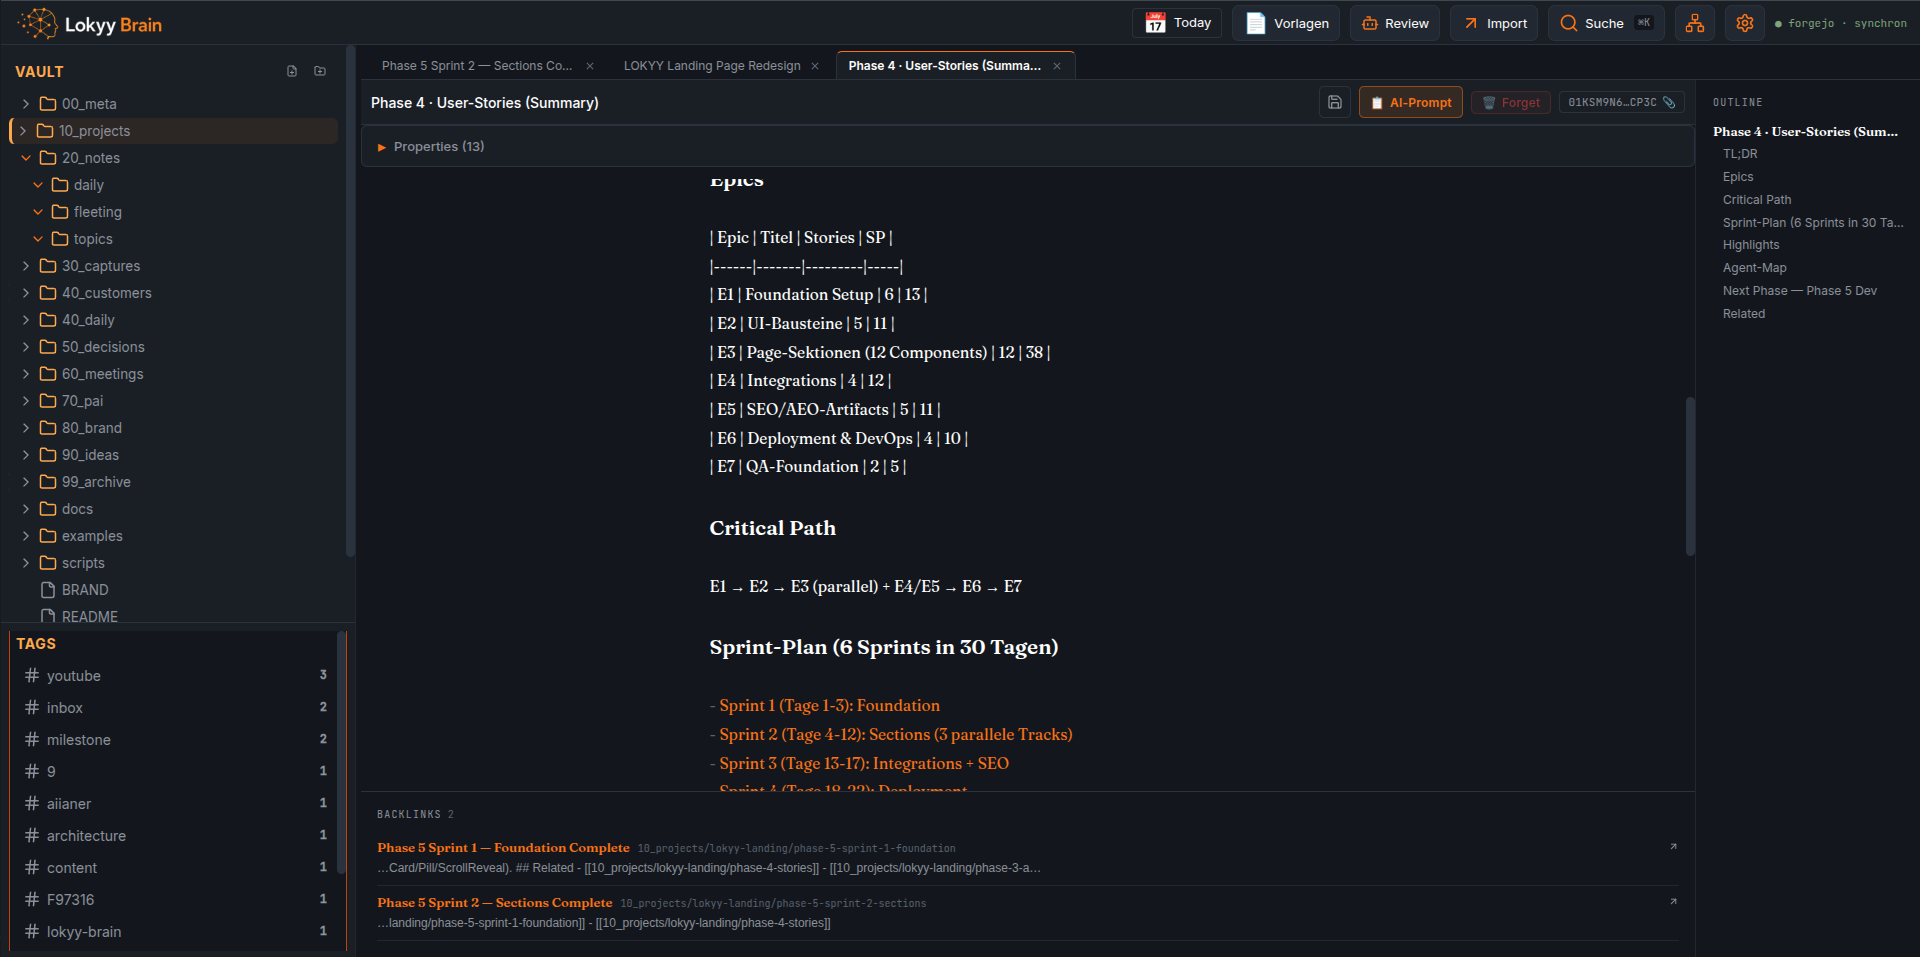Viewport: 1920px width, 957px height.
Task: Click the Lokyy Brain logo icon
Action: tap(37, 23)
